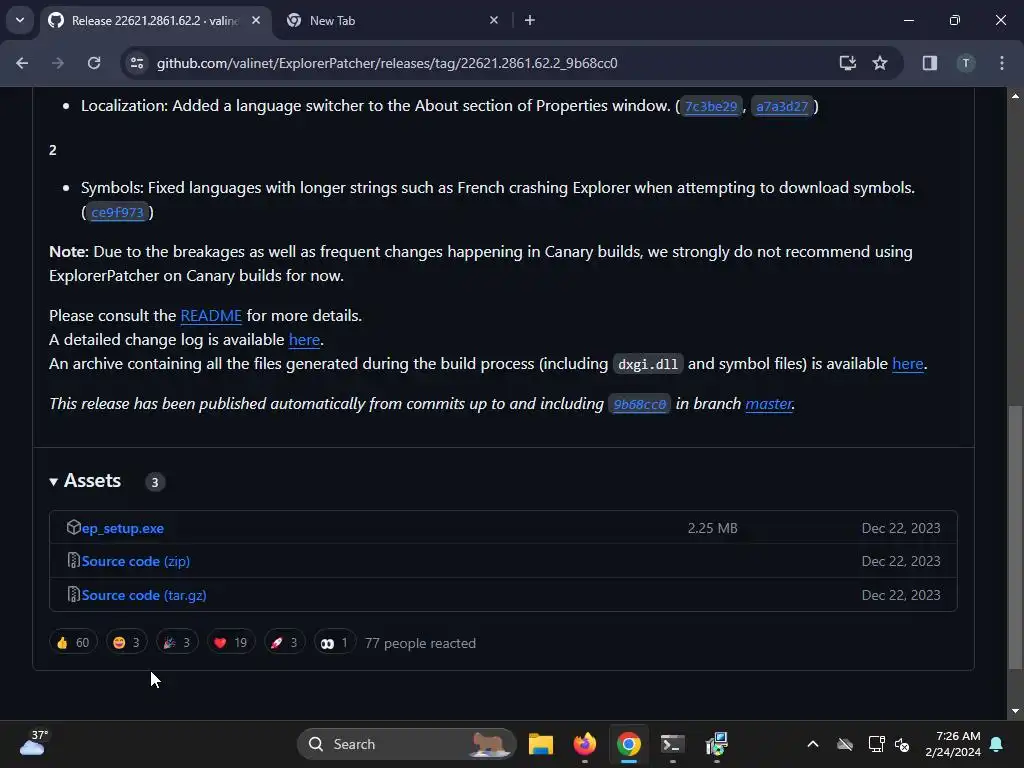The image size is (1024, 768).
Task: Open commit a7a3d27 link
Action: click(x=782, y=106)
